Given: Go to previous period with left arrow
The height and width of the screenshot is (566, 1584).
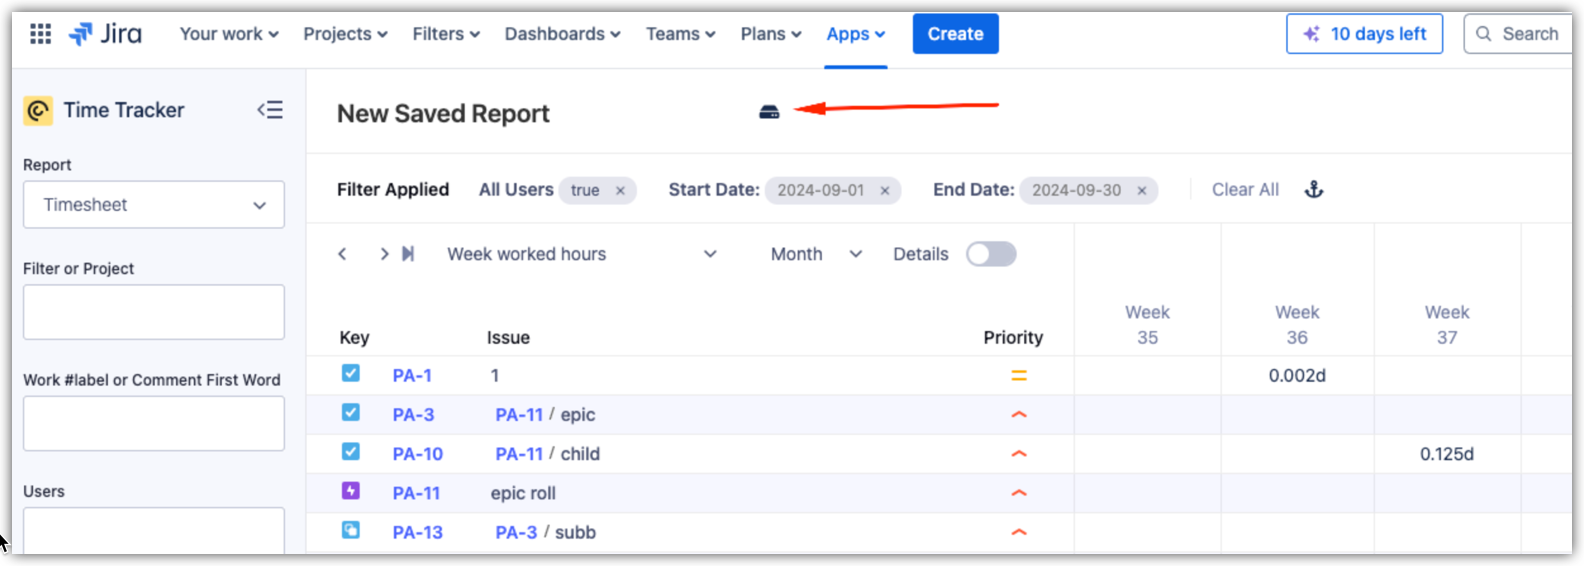Looking at the screenshot, I should pyautogui.click(x=342, y=254).
